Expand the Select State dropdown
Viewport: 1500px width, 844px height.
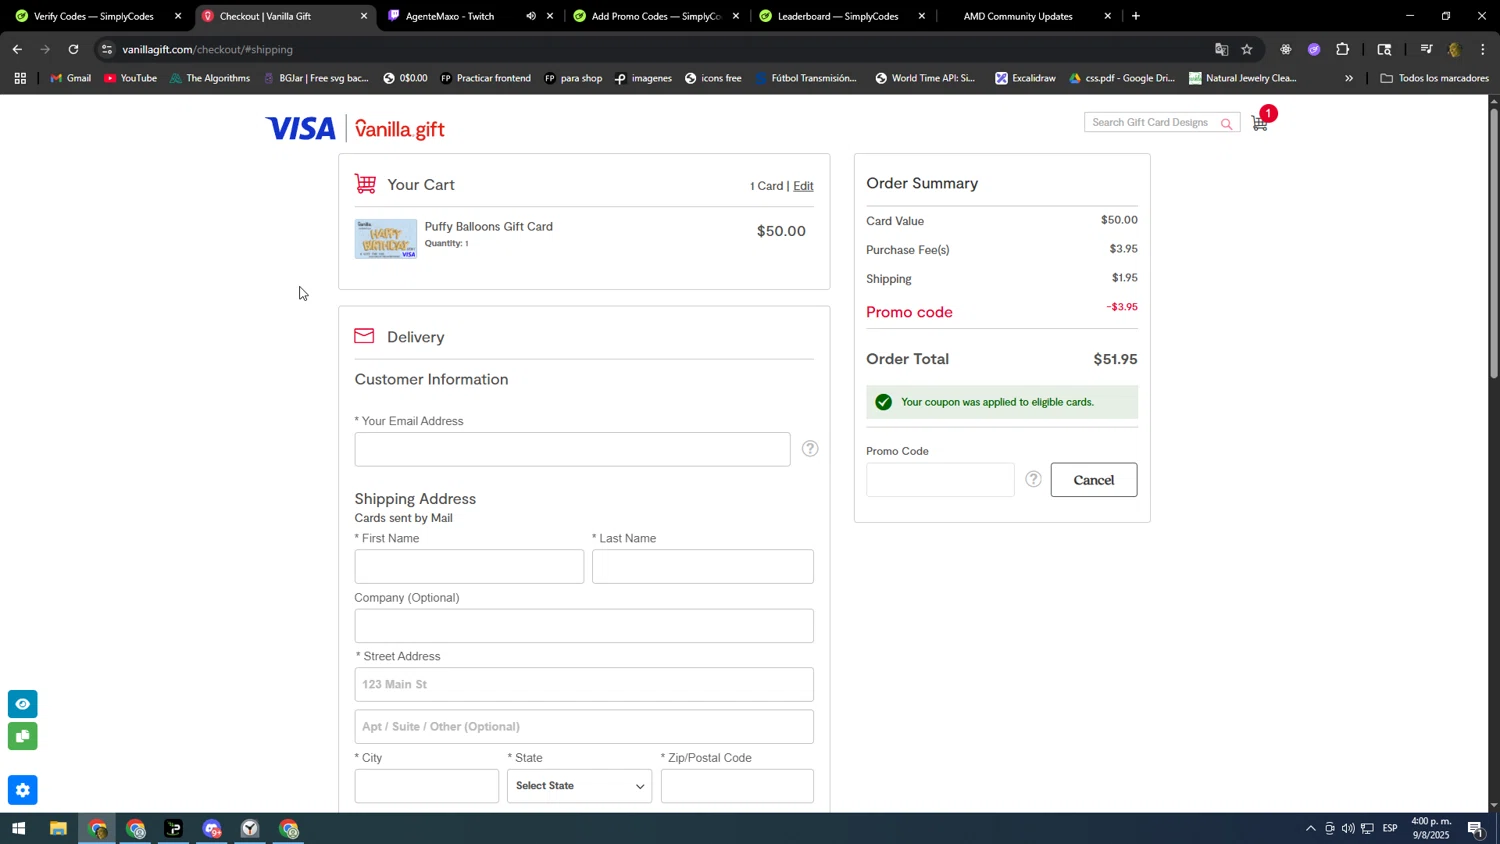580,786
